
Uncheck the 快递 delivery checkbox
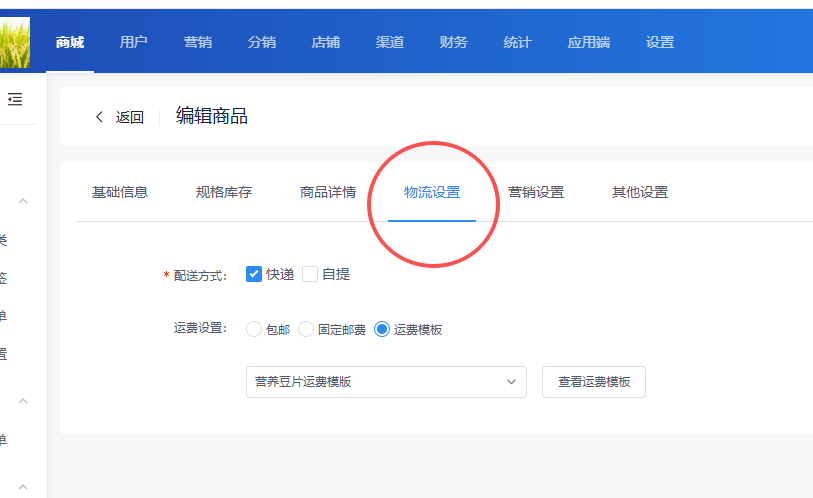click(x=254, y=274)
